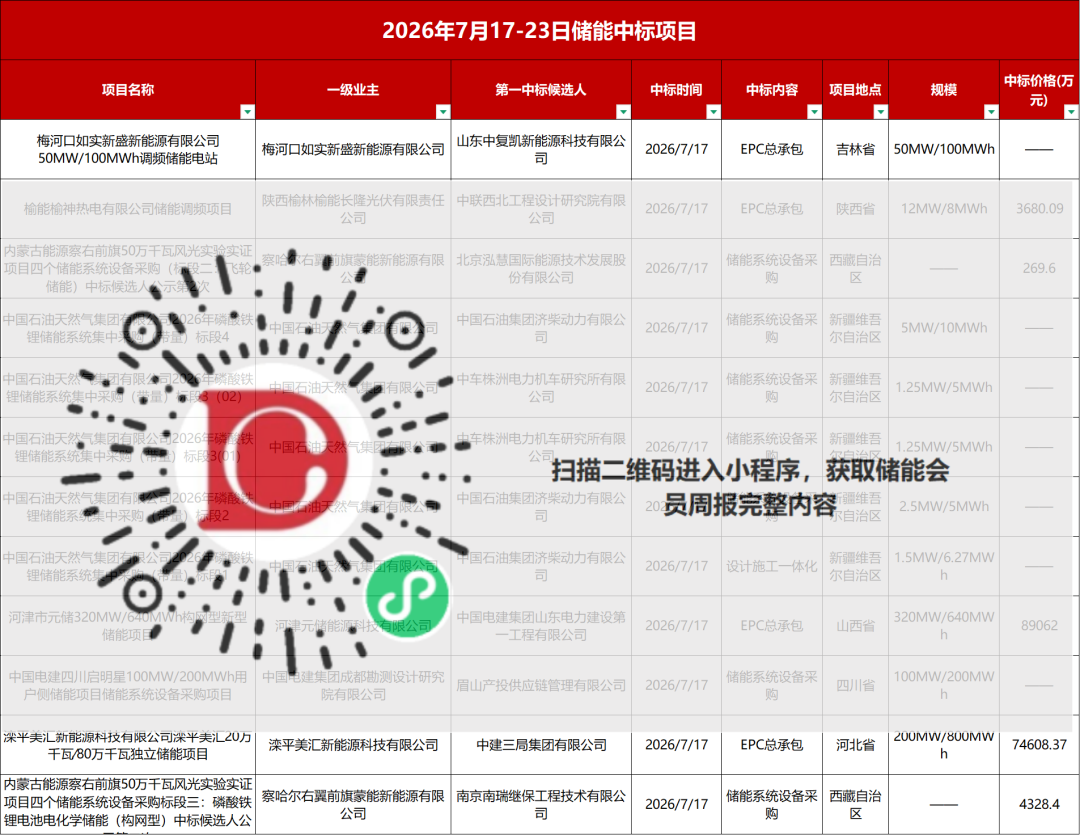This screenshot has width=1080, height=835.
Task: Select the 陕西省 location cell
Action: (x=855, y=209)
